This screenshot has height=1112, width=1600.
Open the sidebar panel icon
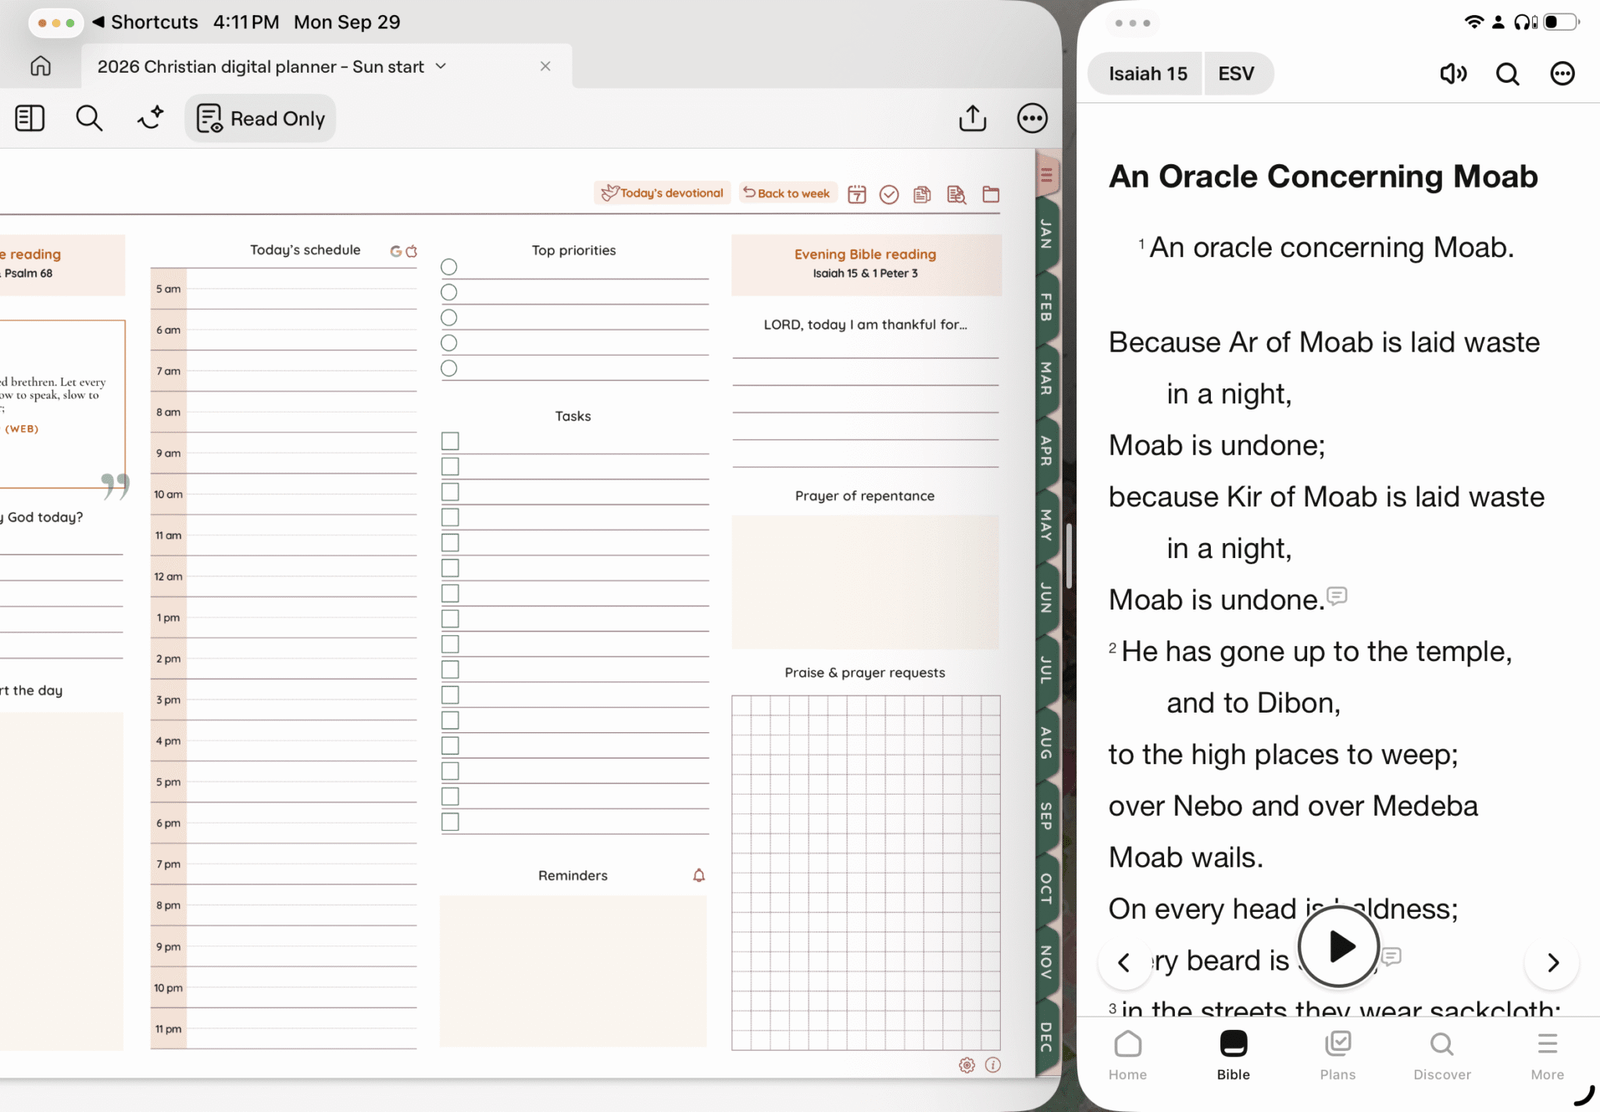click(x=30, y=118)
